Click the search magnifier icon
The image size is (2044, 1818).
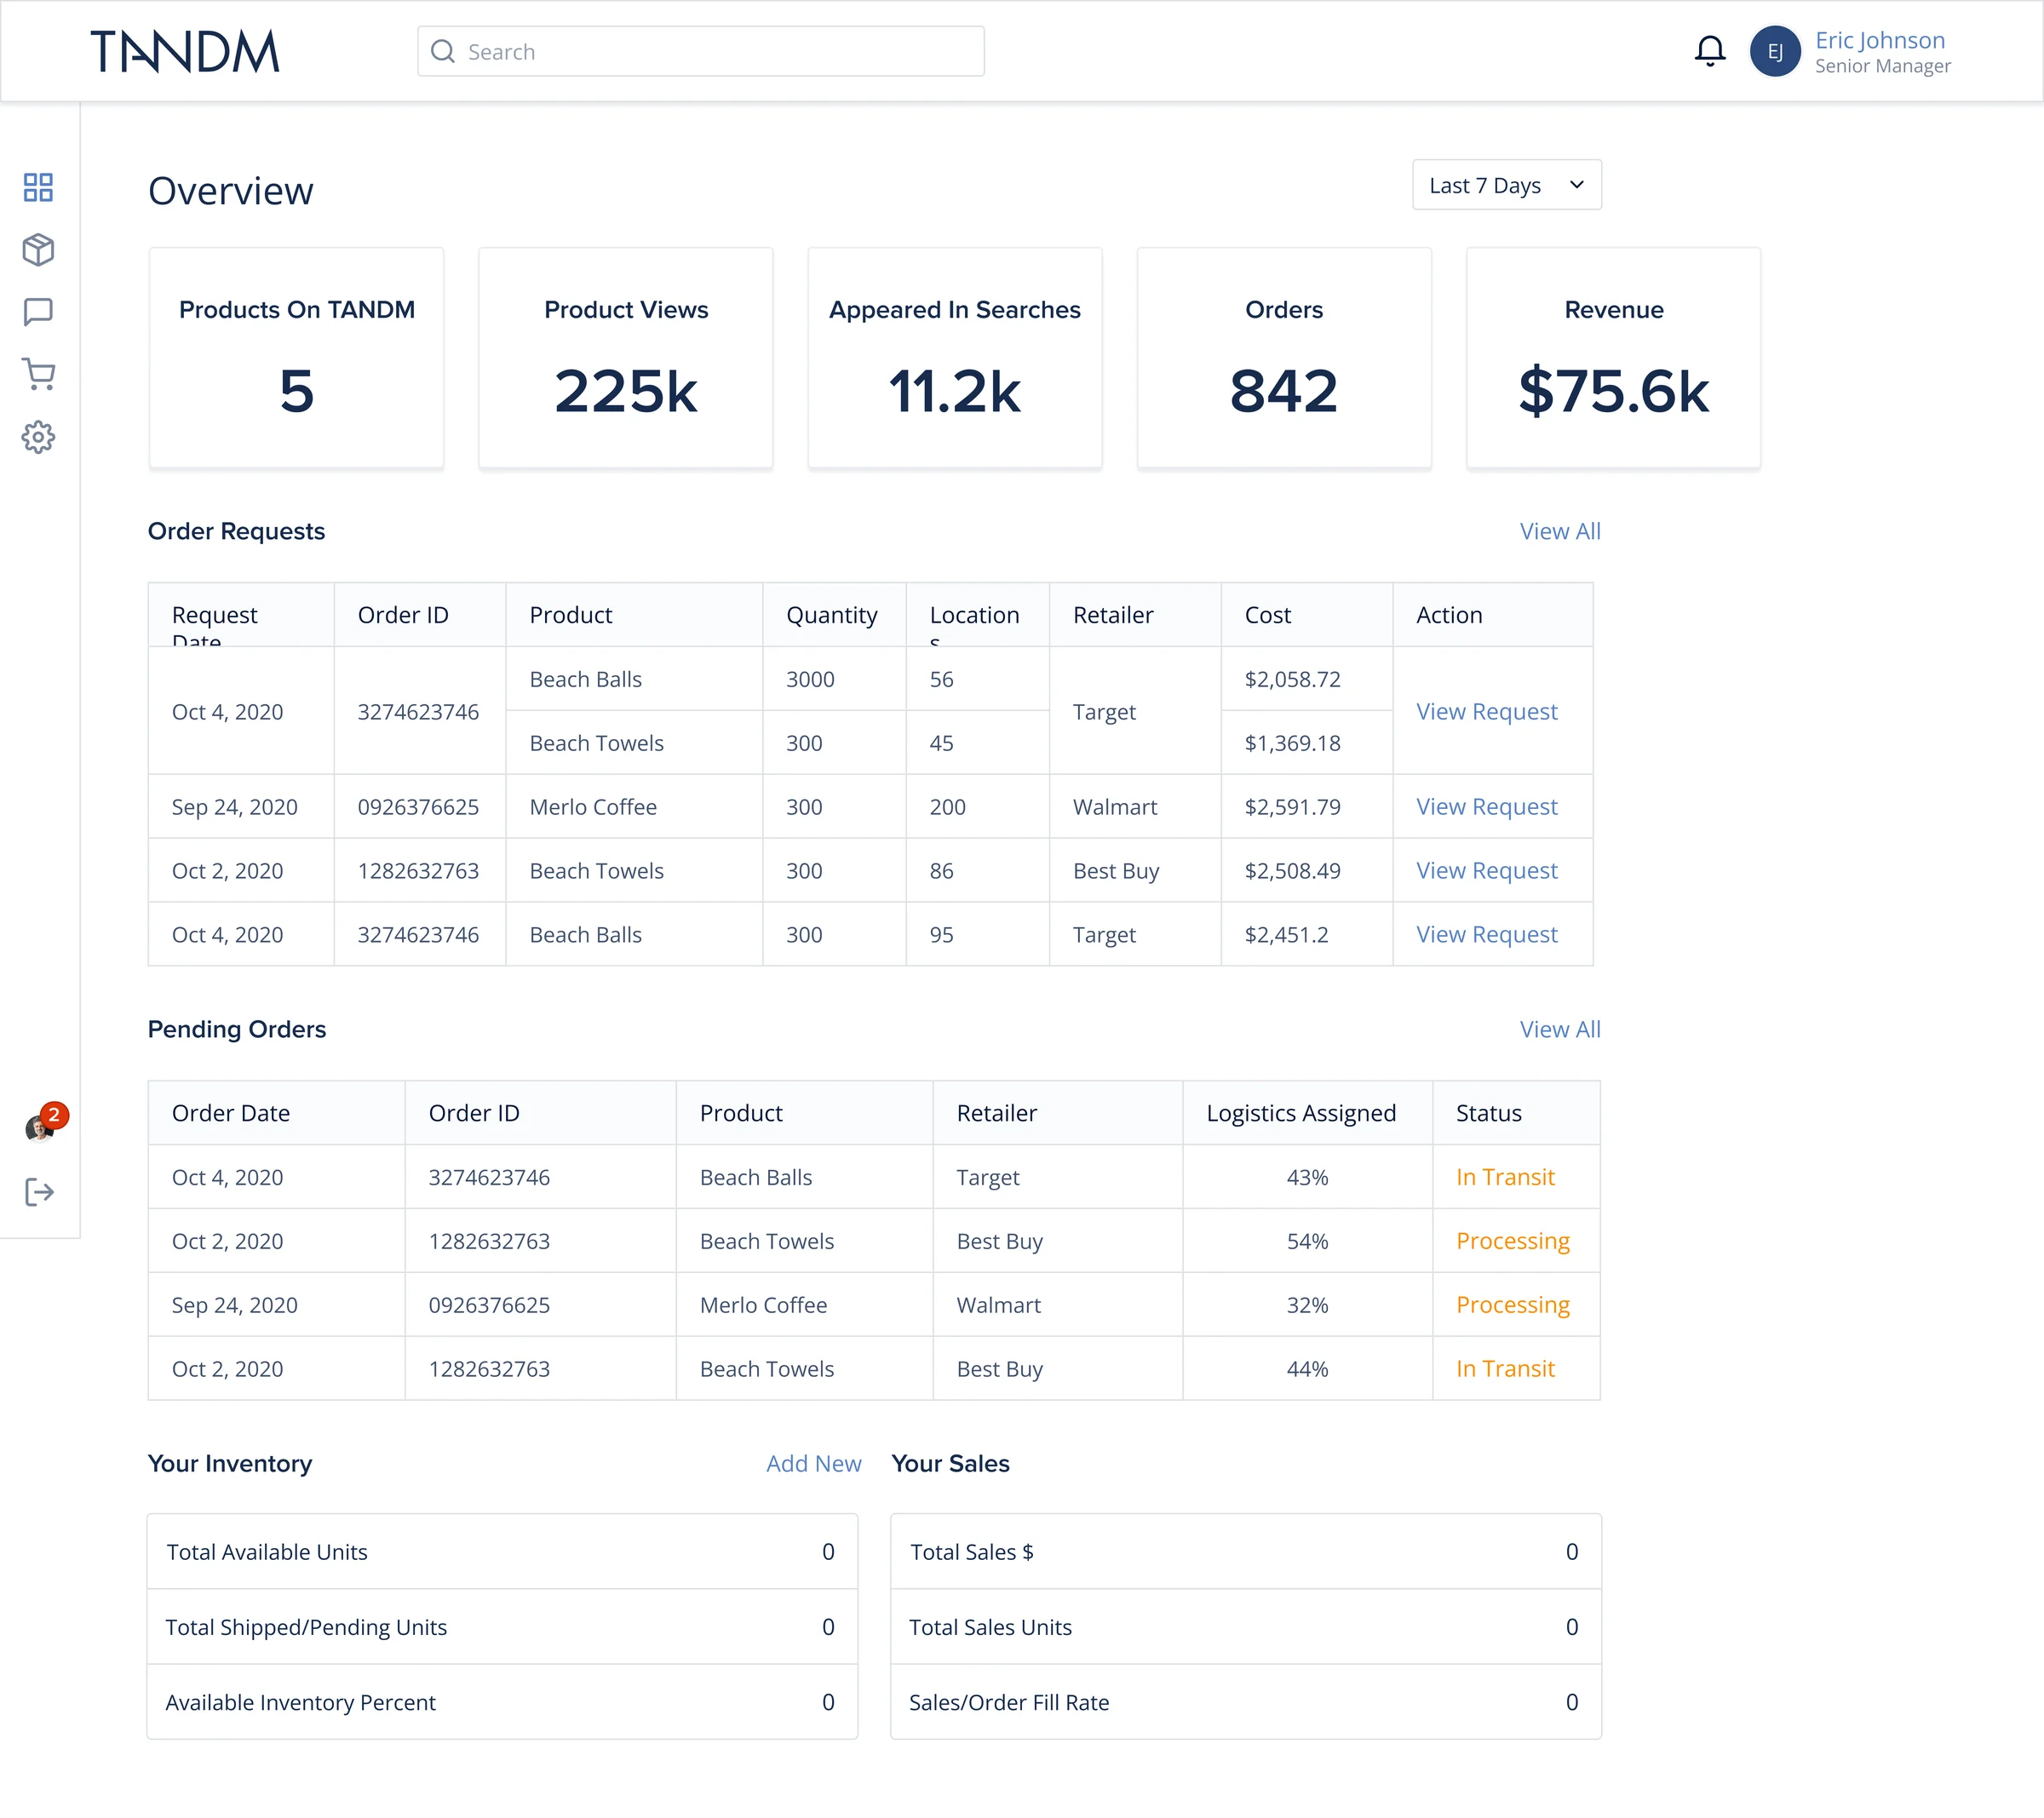tap(442, 51)
